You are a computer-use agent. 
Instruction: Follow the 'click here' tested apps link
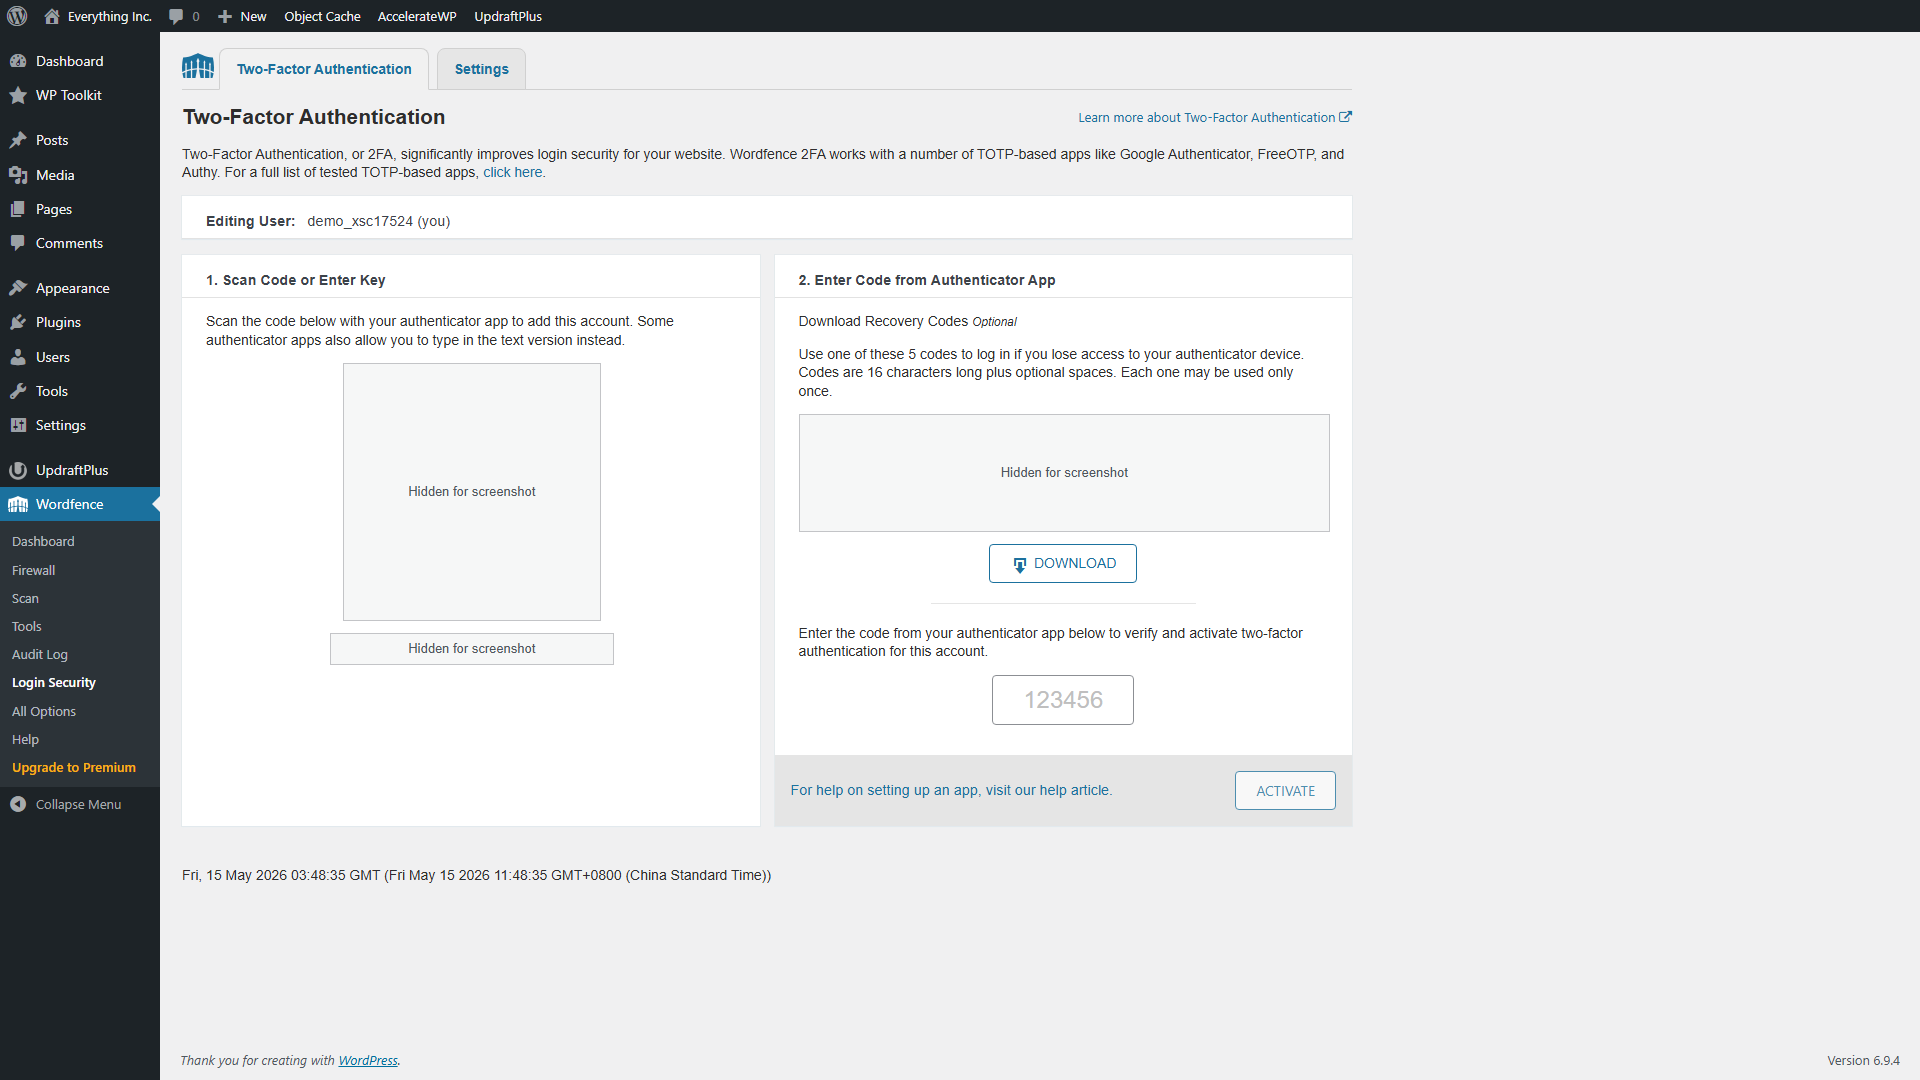(x=513, y=172)
